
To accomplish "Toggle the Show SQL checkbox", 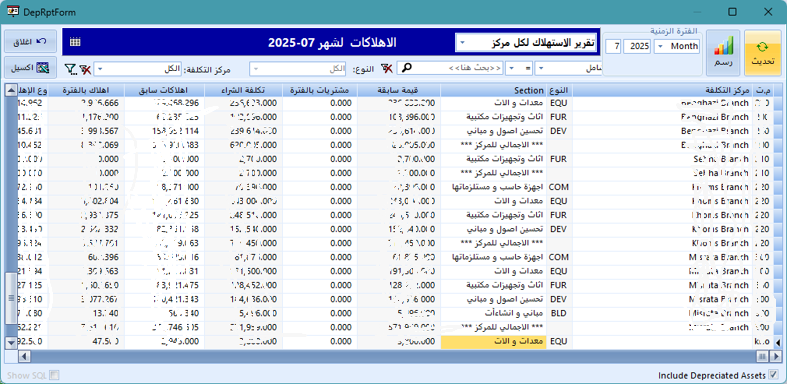I will pos(54,375).
